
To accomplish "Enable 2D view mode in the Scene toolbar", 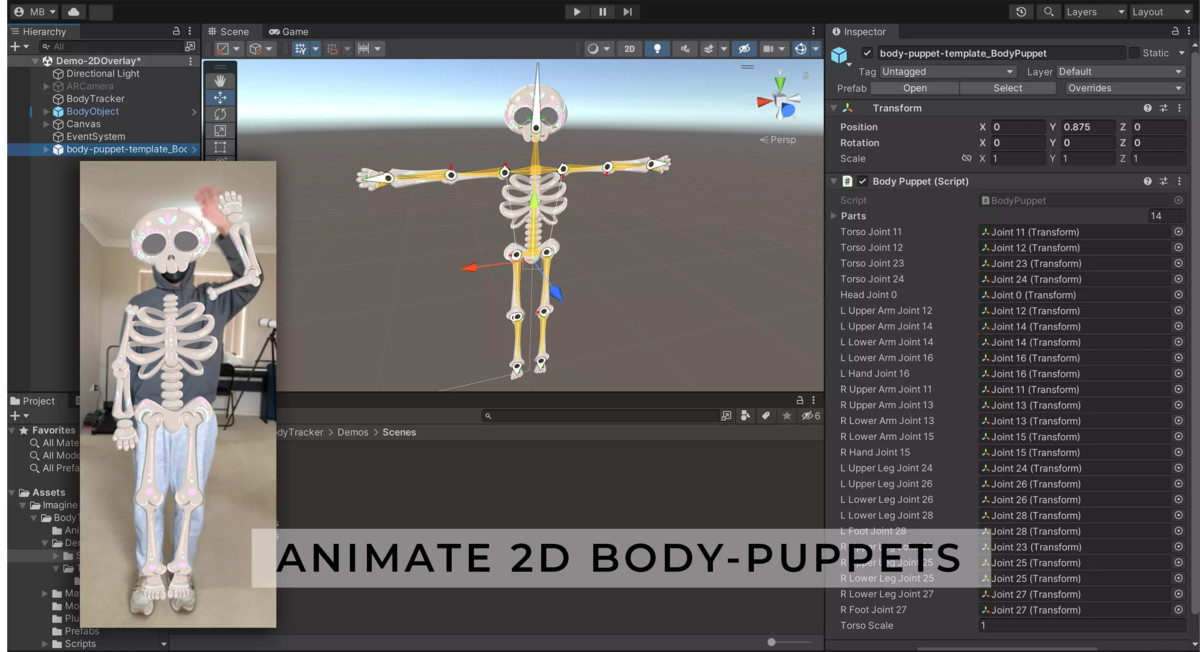I will click(x=630, y=48).
